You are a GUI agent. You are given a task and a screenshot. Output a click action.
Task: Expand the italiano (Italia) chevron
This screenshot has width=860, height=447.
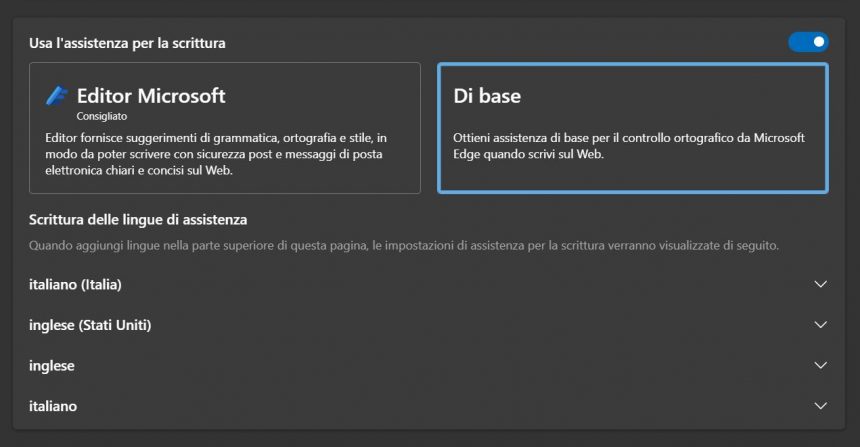coord(821,284)
